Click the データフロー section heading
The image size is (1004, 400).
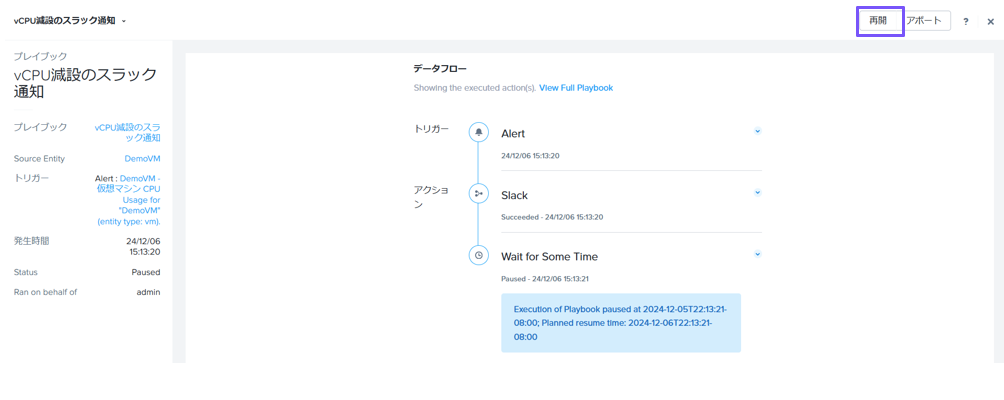coord(439,68)
